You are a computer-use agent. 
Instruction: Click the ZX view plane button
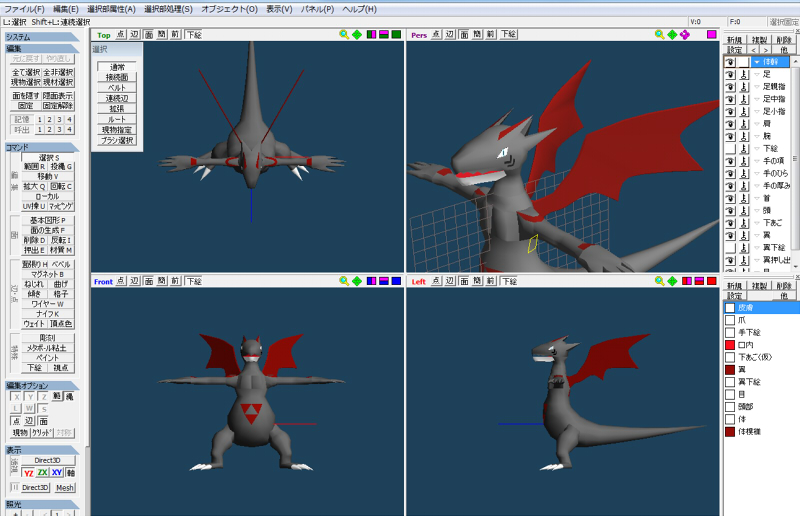coord(43,473)
